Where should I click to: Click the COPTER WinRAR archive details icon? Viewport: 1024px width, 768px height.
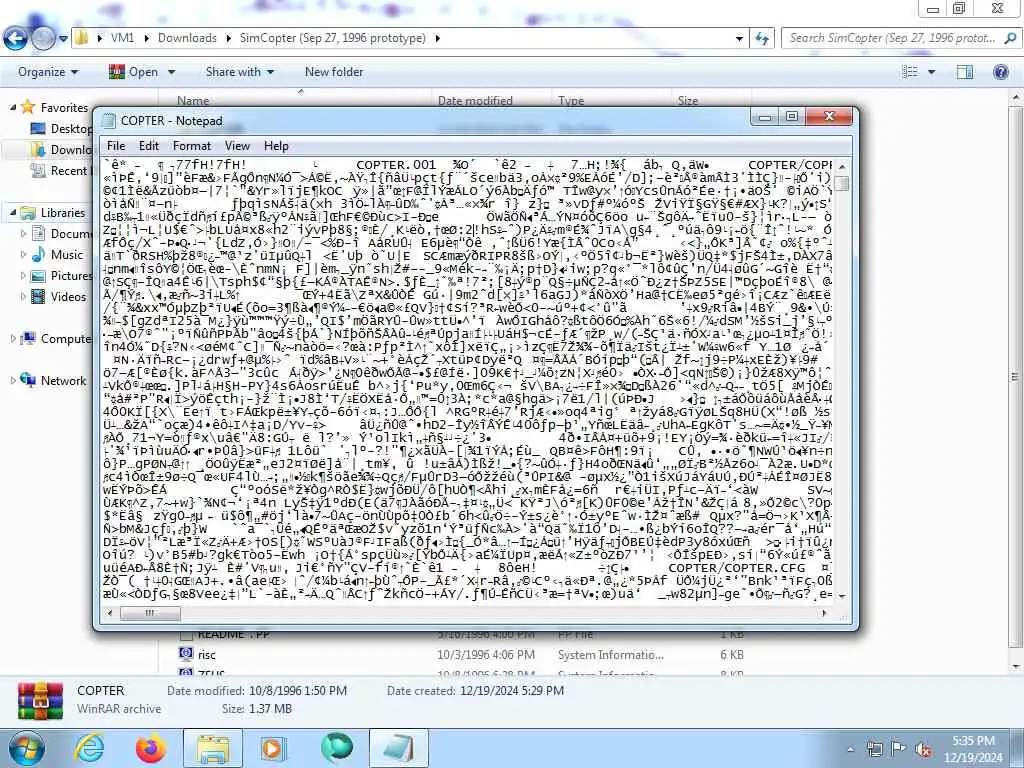(40, 700)
